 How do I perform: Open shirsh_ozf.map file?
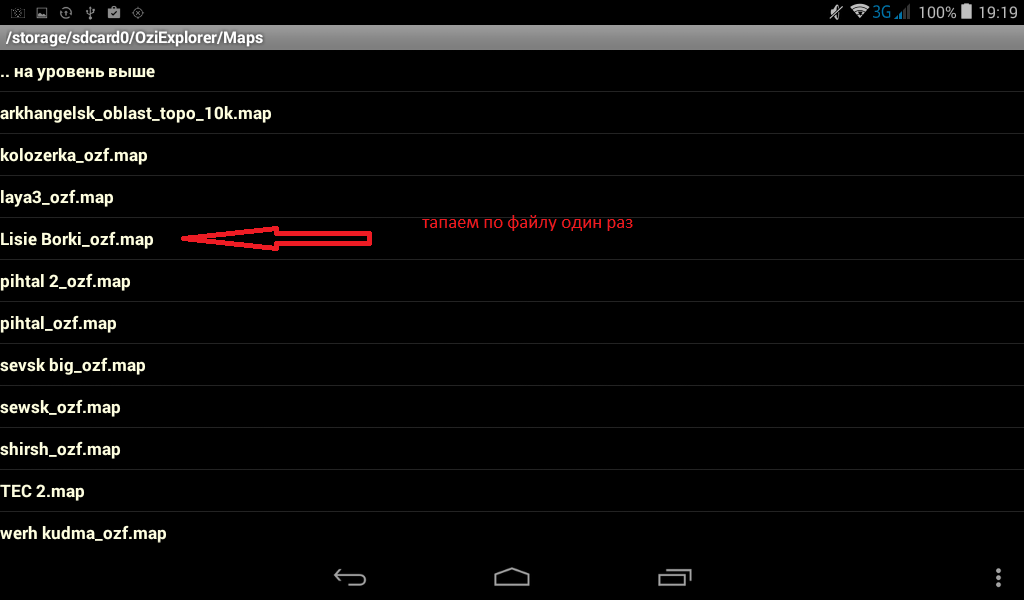click(512, 449)
